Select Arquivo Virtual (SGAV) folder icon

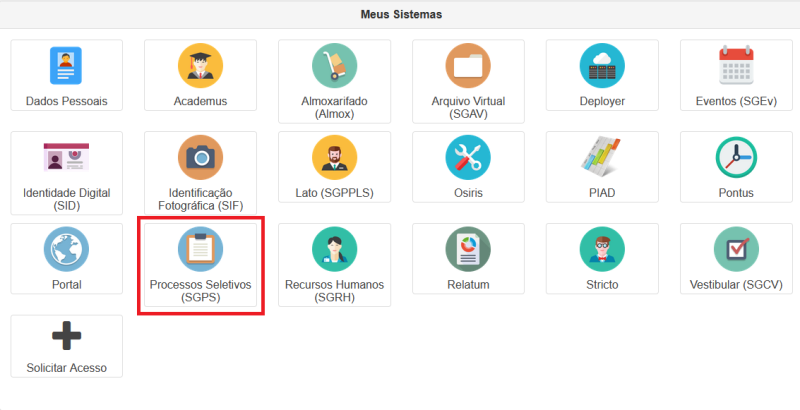click(468, 67)
